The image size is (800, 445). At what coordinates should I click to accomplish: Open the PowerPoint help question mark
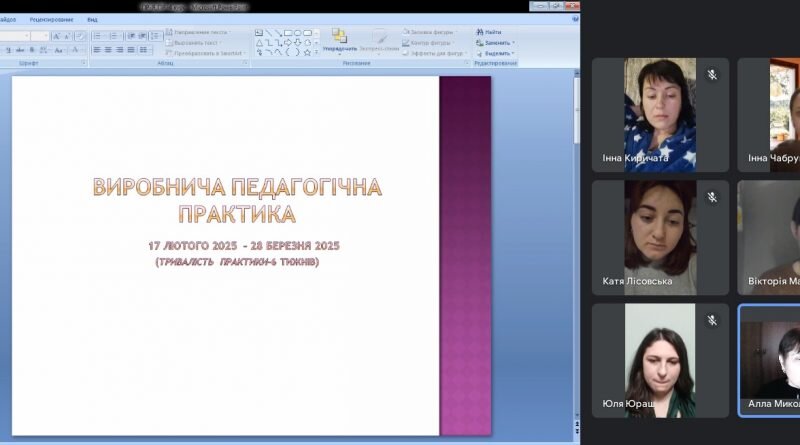[576, 19]
